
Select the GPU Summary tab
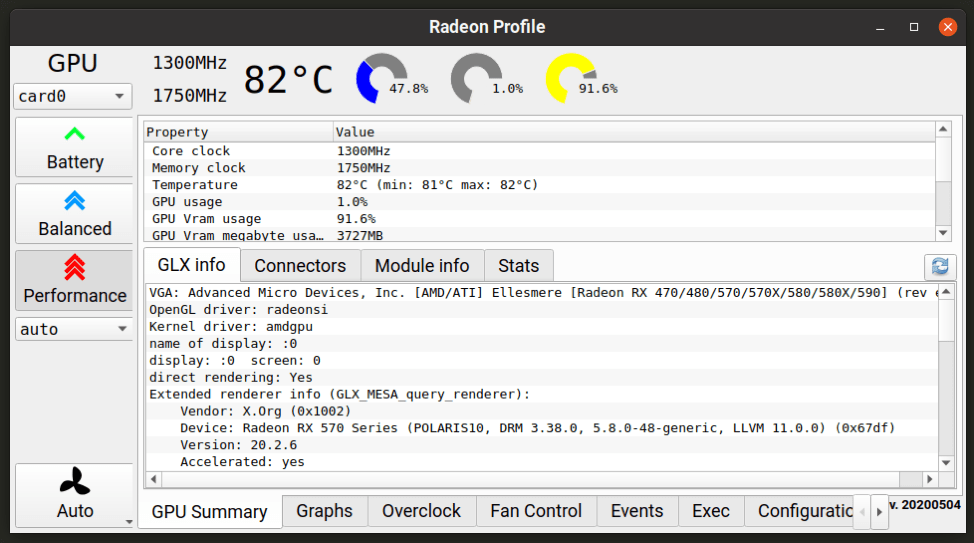pos(209,512)
